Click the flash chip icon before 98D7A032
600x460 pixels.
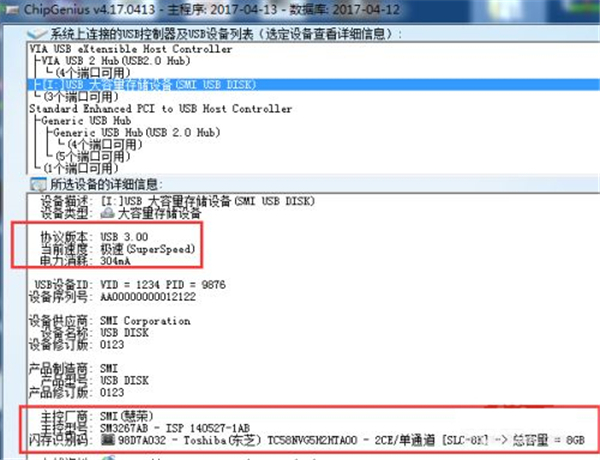107,440
